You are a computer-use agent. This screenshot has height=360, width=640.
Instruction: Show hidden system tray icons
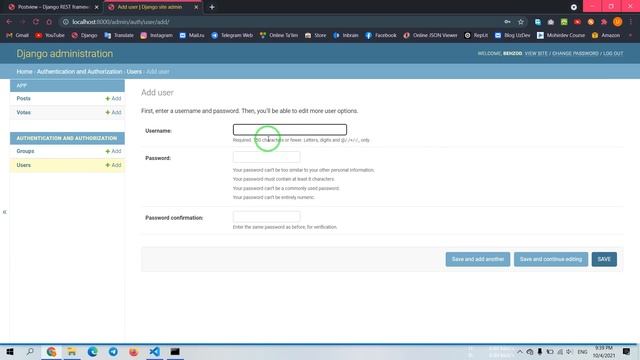click(x=520, y=351)
